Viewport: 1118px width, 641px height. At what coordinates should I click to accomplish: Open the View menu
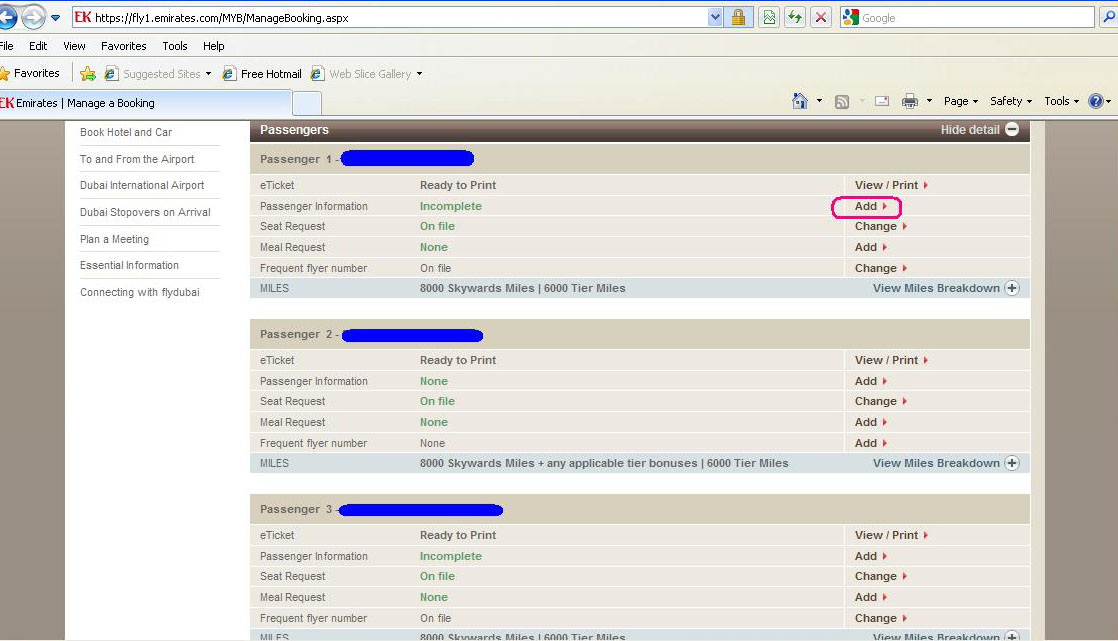pyautogui.click(x=74, y=46)
